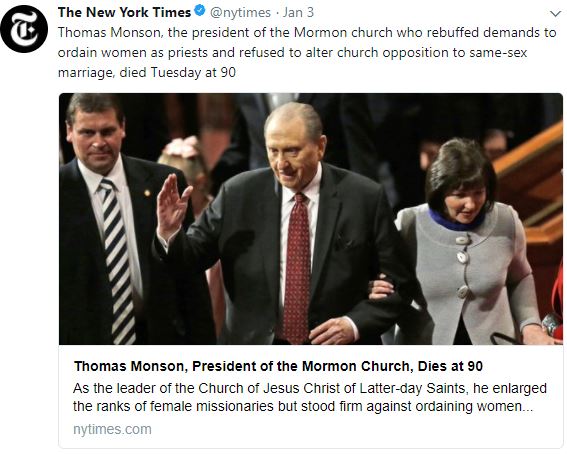Click the red patterned tie in photo

tap(297, 268)
